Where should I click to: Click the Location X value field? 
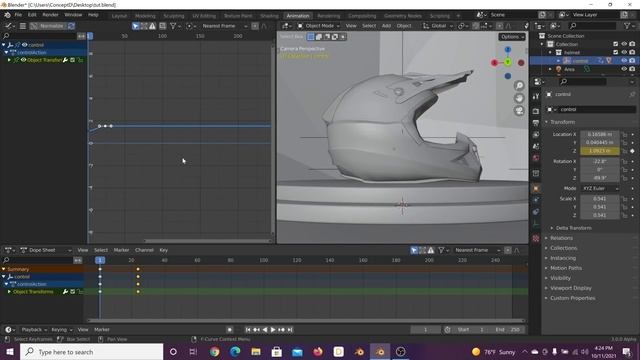click(x=600, y=134)
